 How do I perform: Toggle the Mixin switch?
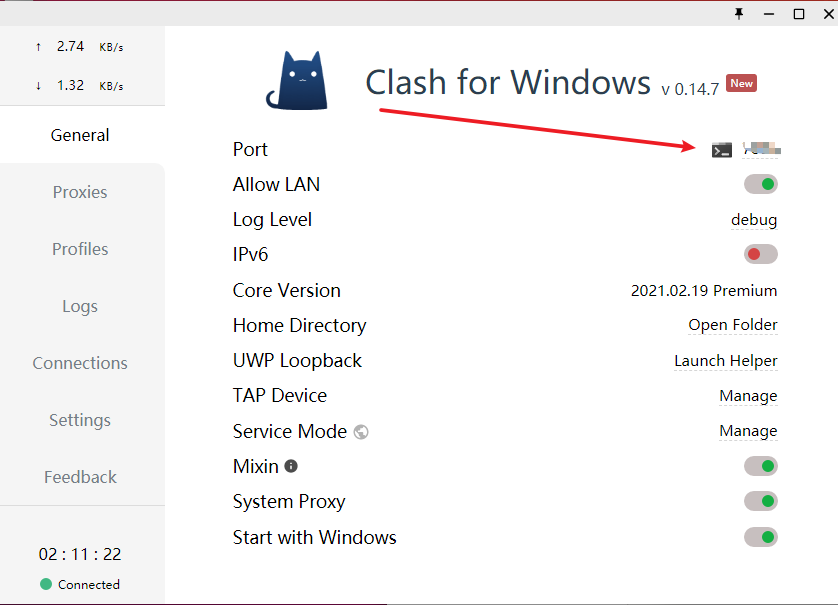pyautogui.click(x=760, y=466)
